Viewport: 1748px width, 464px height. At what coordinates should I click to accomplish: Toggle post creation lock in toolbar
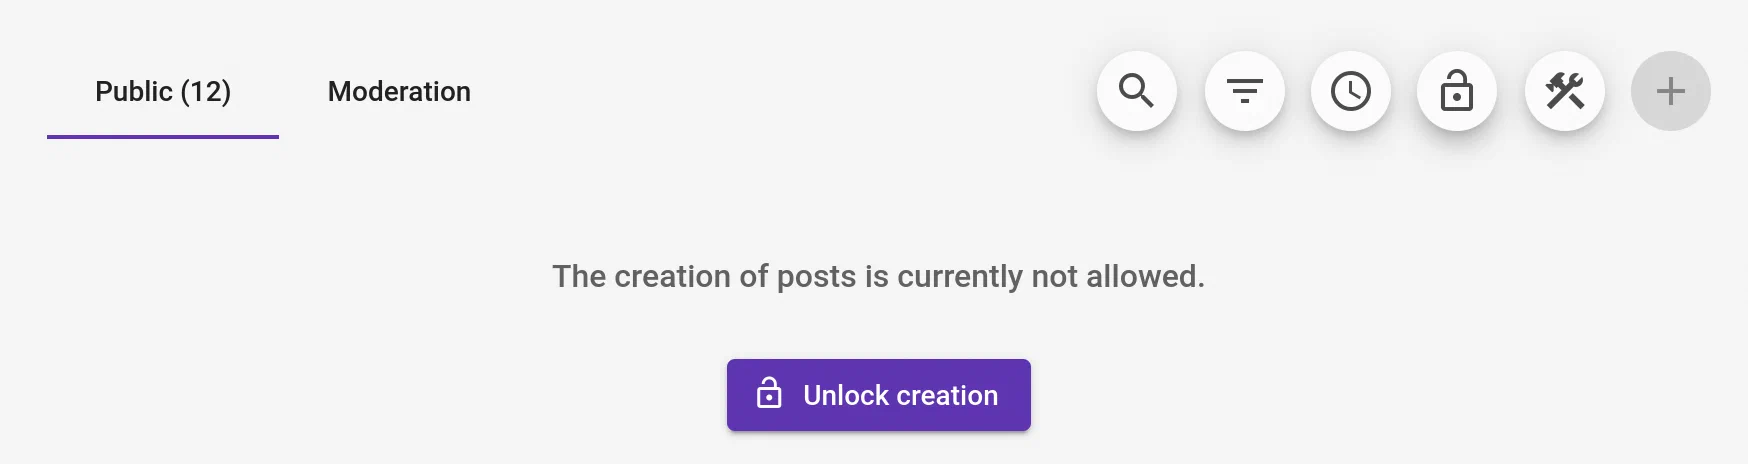tap(1457, 91)
